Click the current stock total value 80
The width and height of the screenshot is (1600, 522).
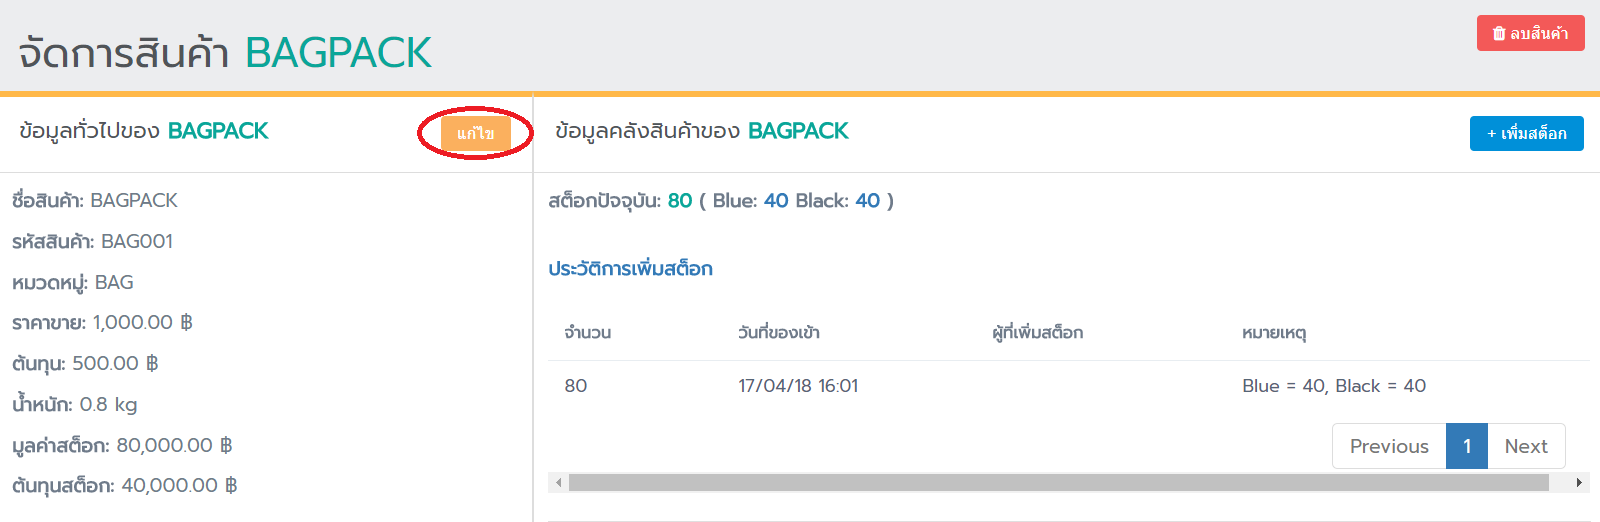click(680, 200)
